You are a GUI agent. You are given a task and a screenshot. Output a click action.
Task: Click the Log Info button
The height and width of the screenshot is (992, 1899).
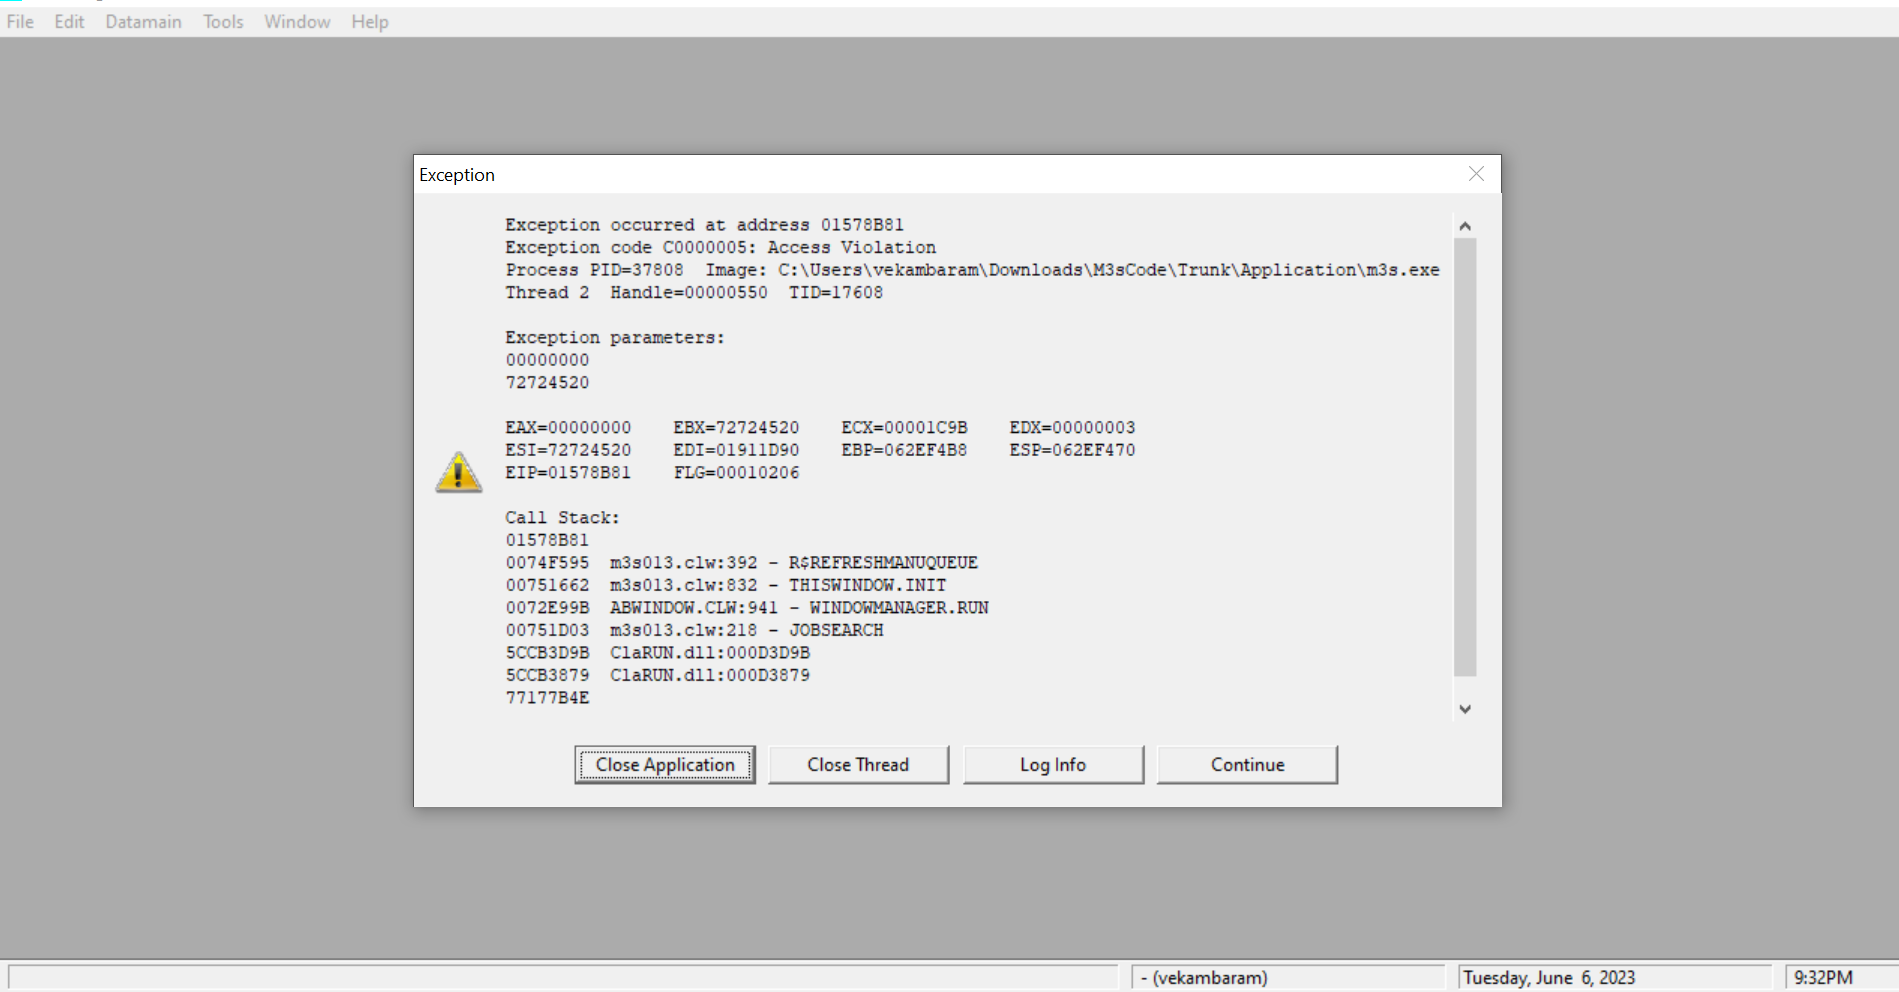click(1052, 765)
